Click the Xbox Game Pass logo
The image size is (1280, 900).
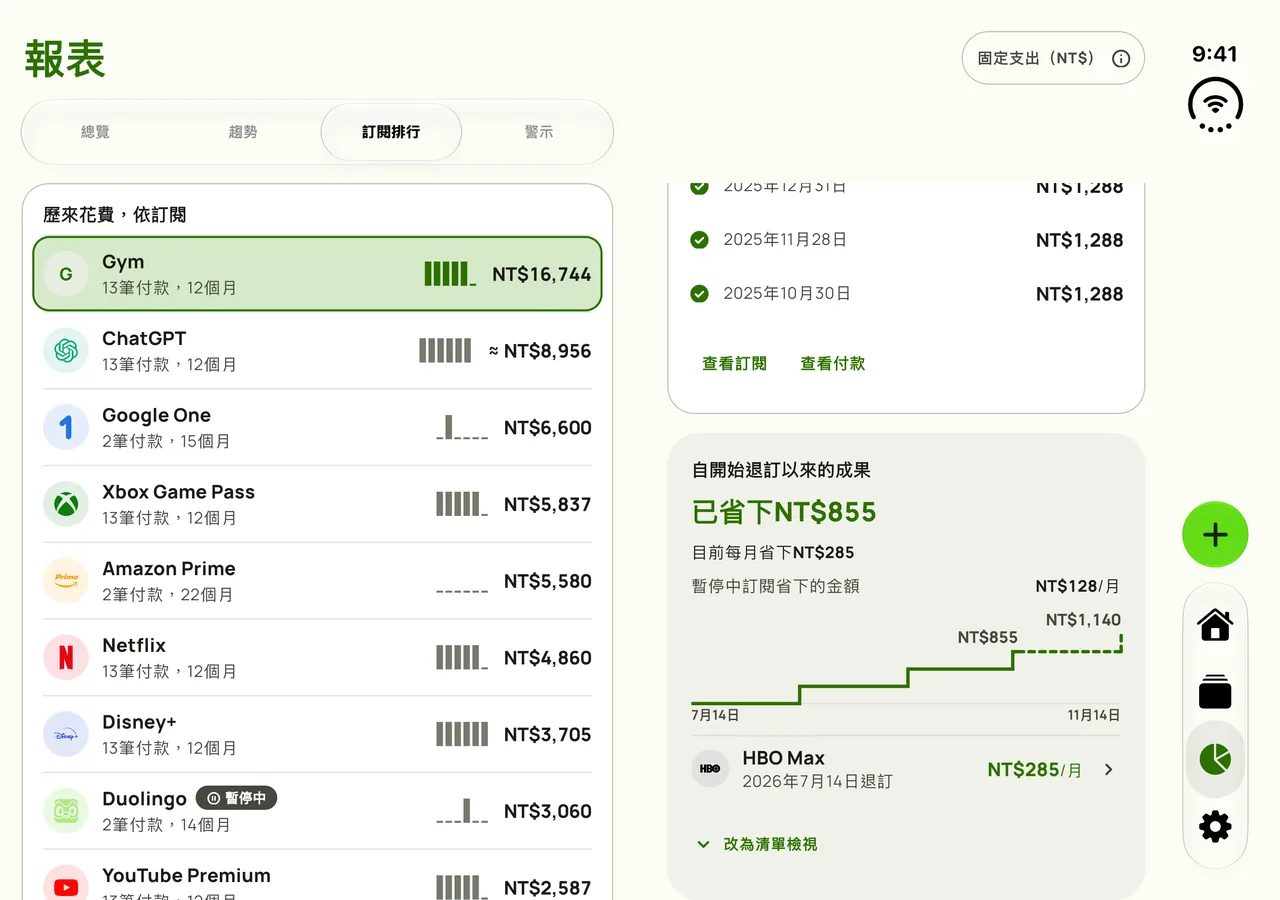(66, 504)
